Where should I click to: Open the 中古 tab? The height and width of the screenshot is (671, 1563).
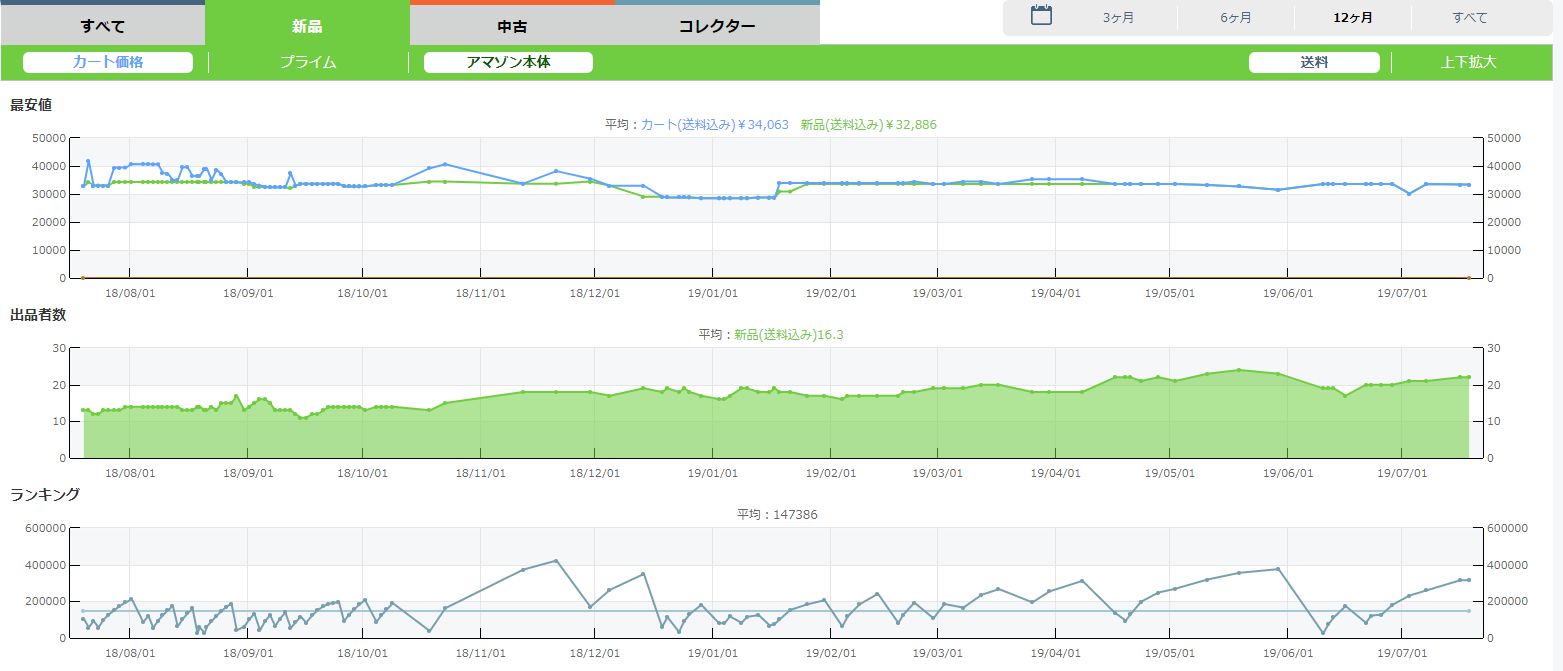(x=512, y=26)
